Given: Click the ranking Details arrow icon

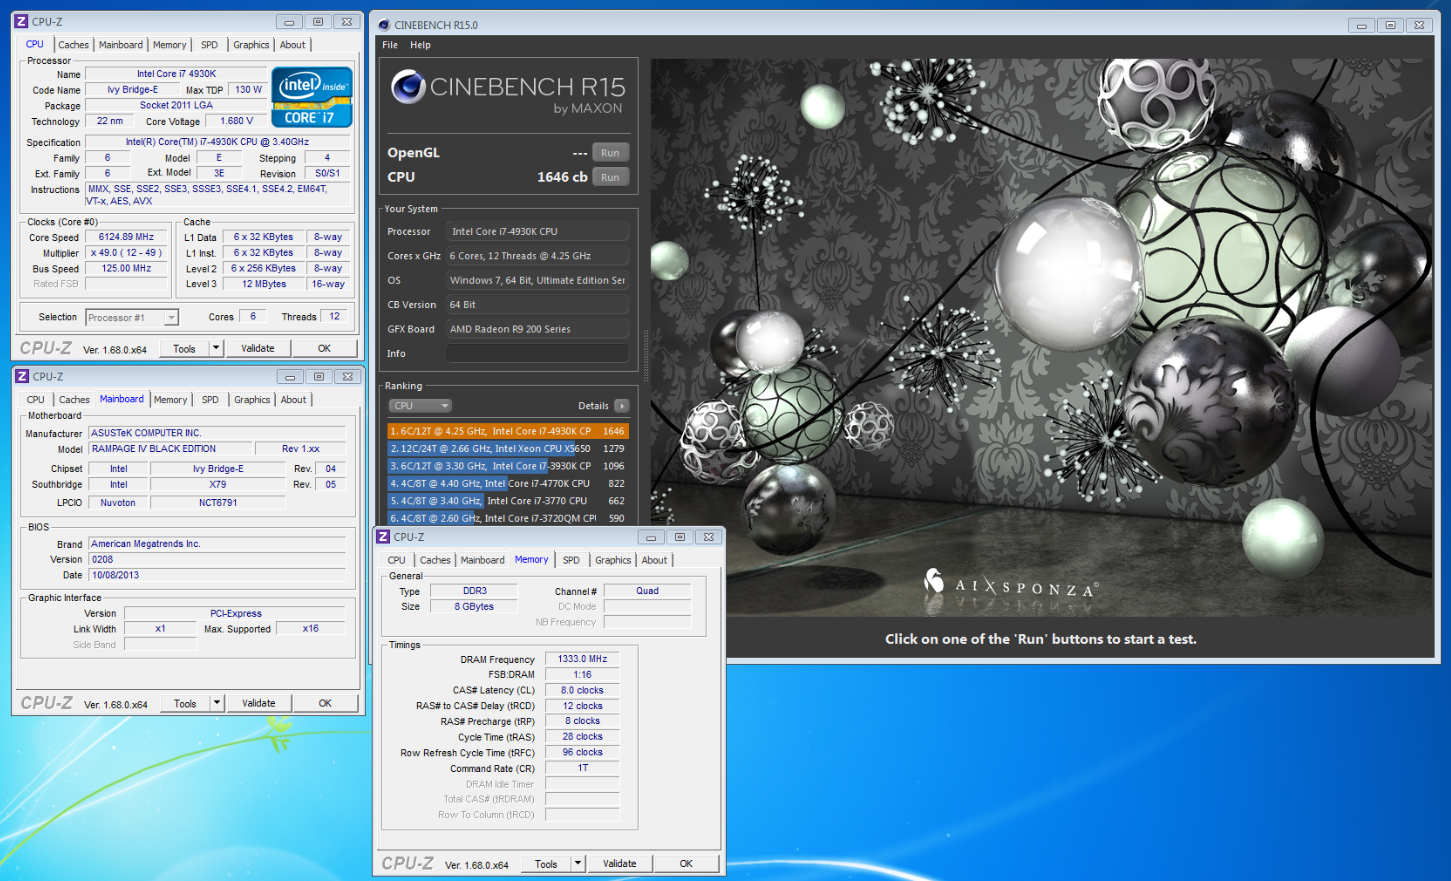Looking at the screenshot, I should (622, 406).
